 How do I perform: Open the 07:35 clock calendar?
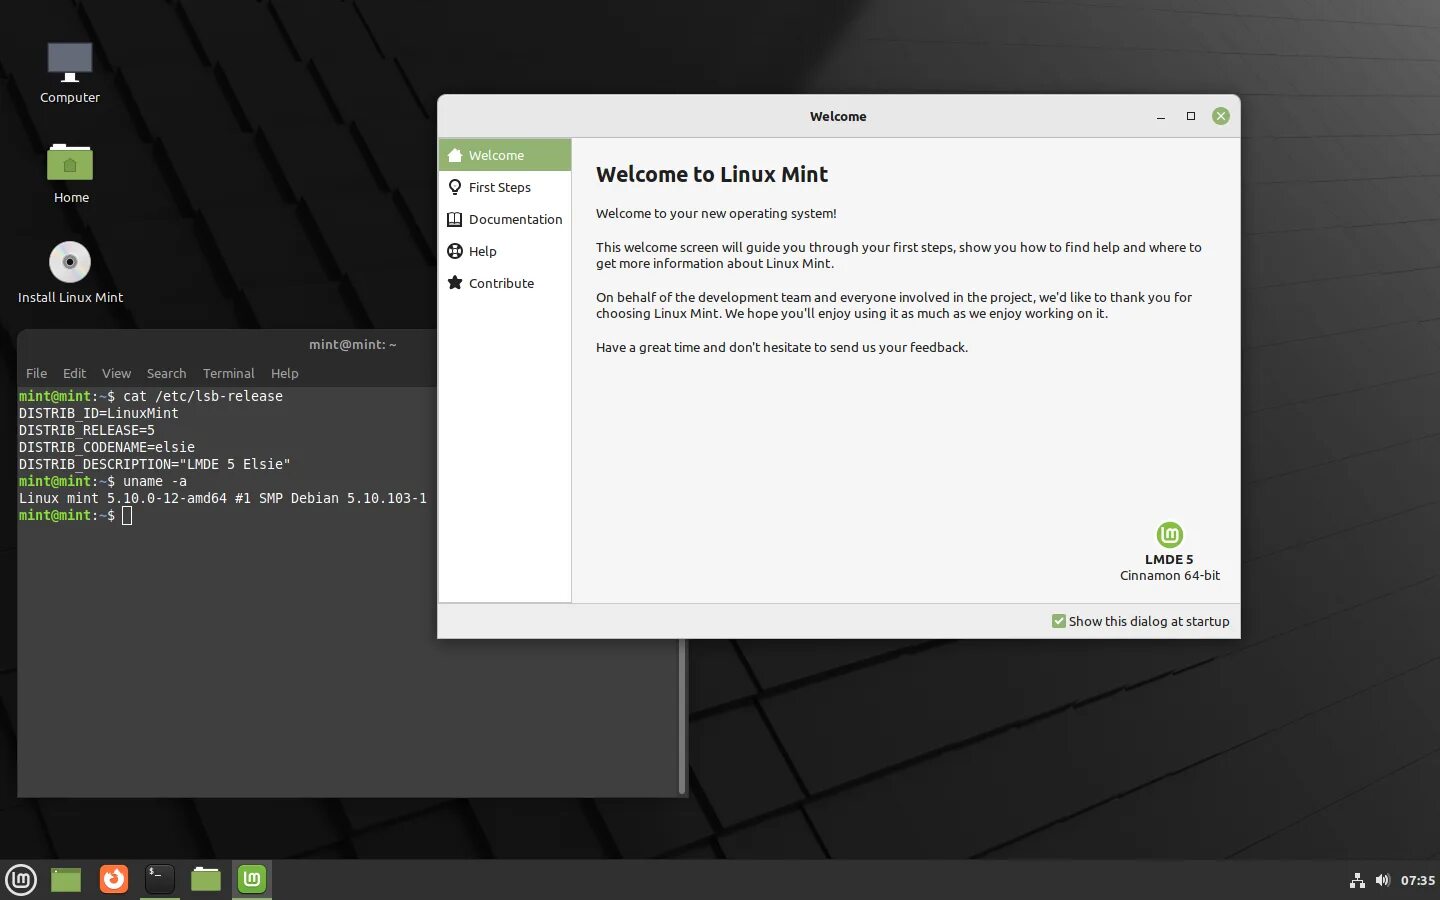click(x=1417, y=881)
